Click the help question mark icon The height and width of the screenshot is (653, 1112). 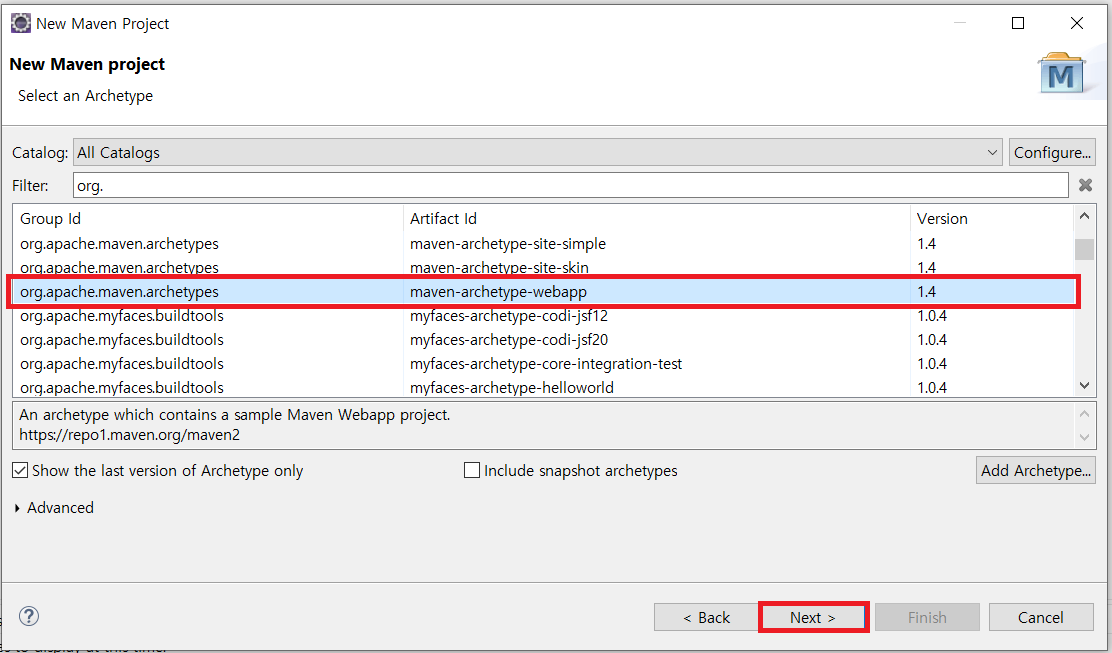click(29, 616)
